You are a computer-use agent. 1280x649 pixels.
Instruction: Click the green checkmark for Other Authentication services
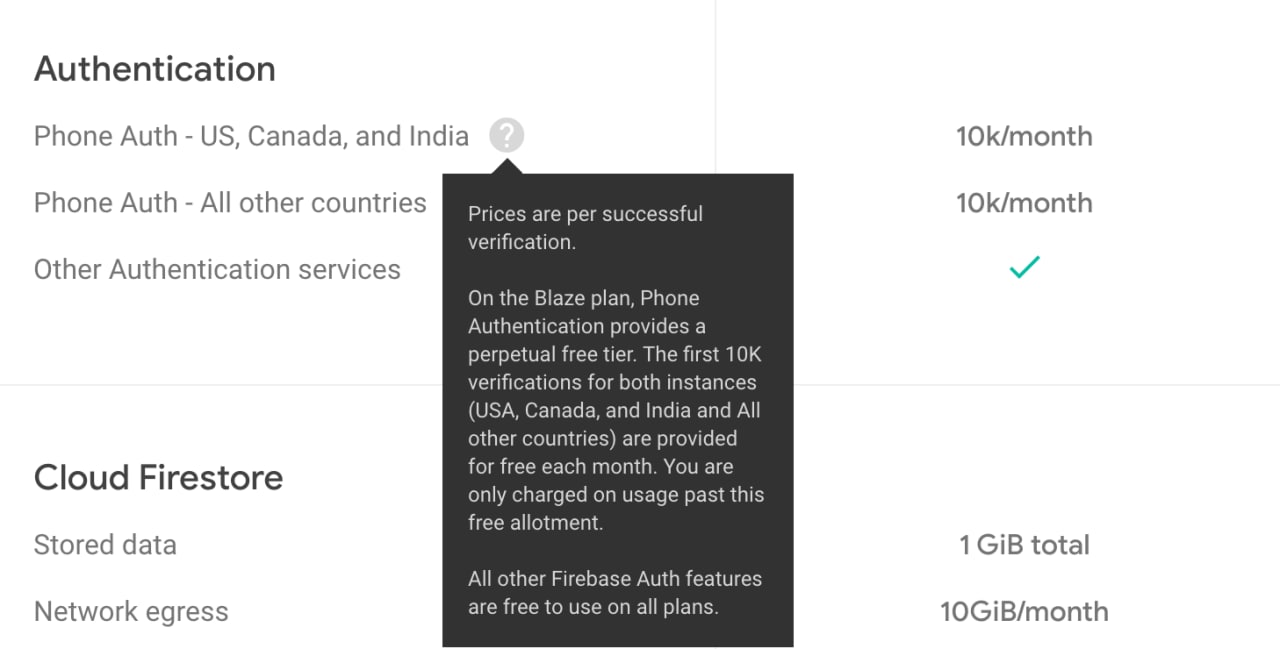point(1024,268)
